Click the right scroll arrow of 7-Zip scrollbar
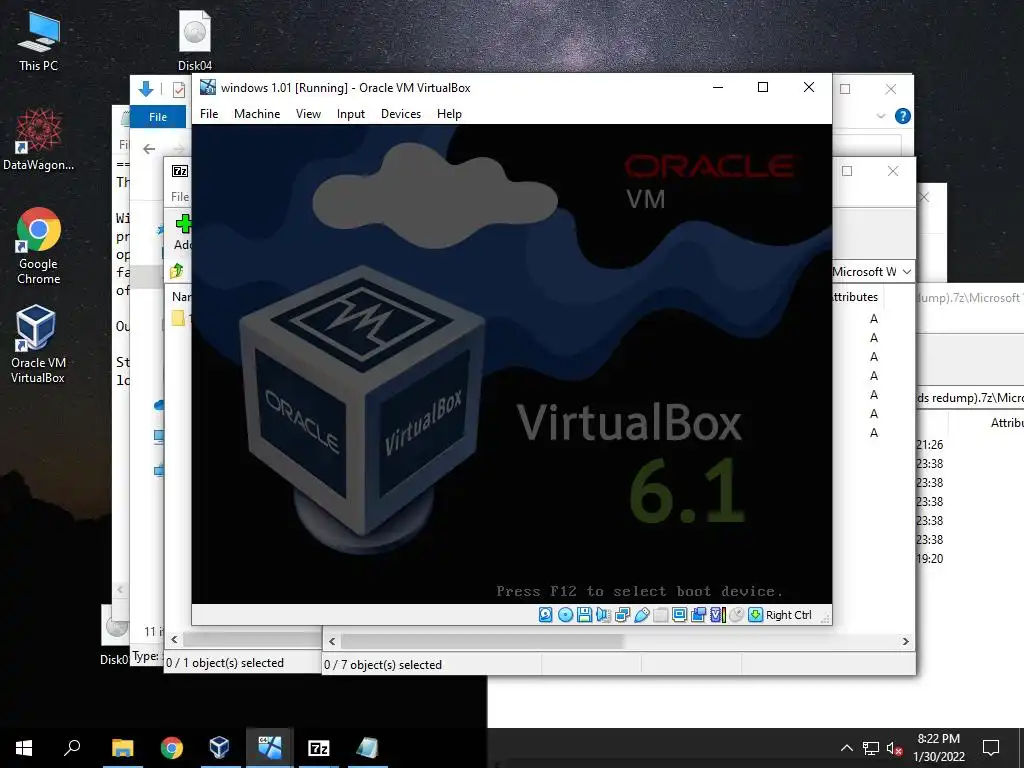 905,641
